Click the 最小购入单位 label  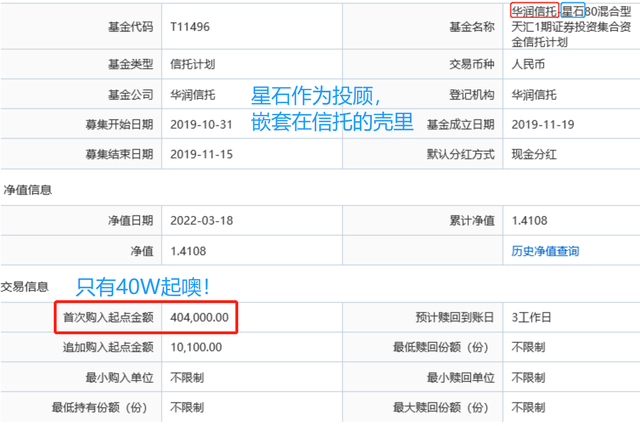119,377
